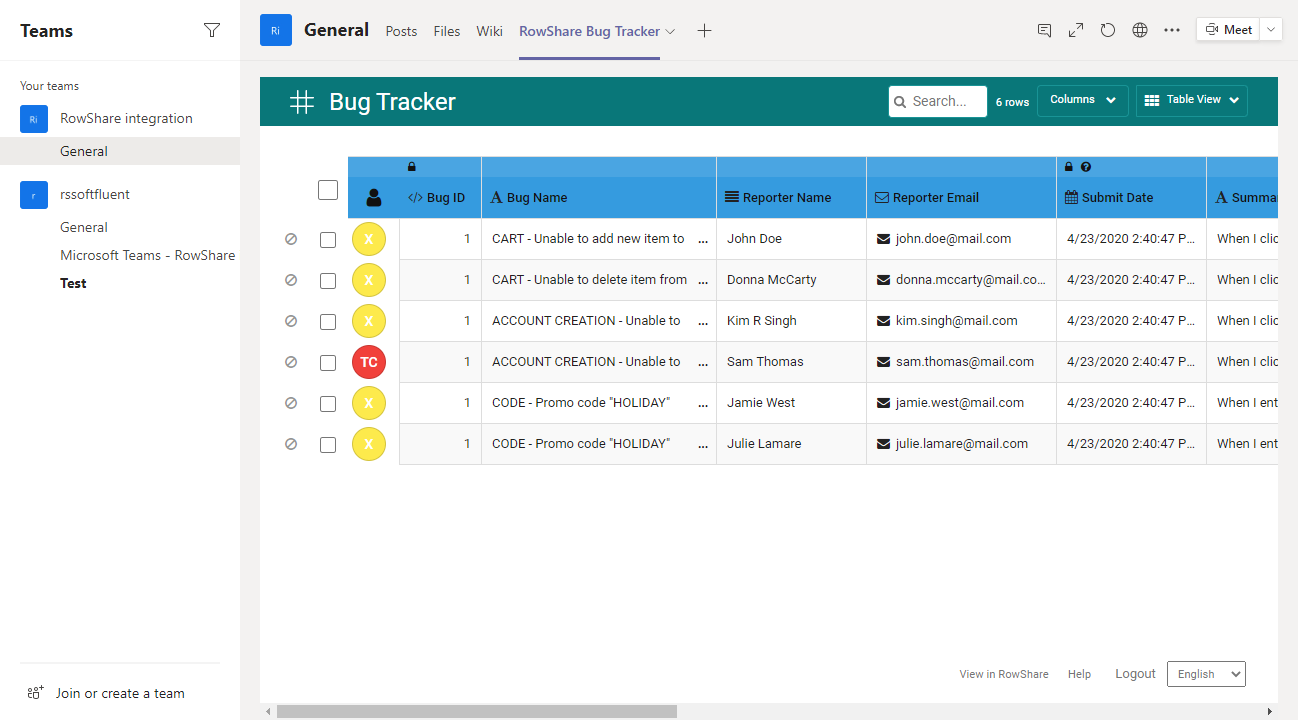Click the block icon on Donna McCarty row
1298x720 pixels.
pyautogui.click(x=291, y=280)
